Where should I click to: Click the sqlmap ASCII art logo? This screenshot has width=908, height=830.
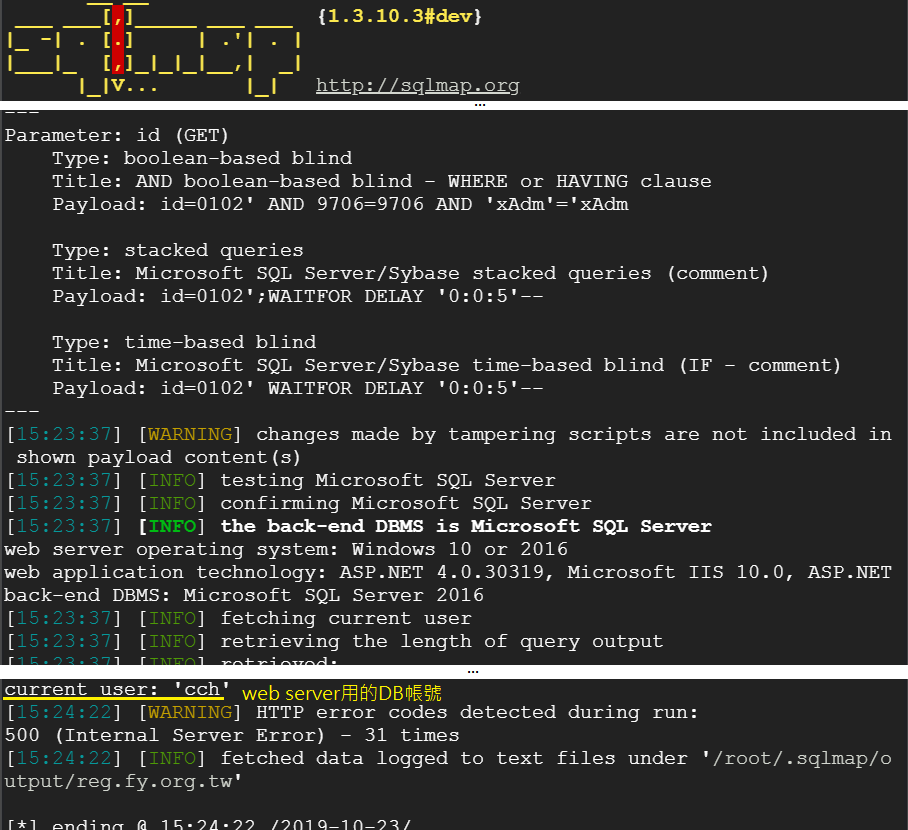coord(155,49)
